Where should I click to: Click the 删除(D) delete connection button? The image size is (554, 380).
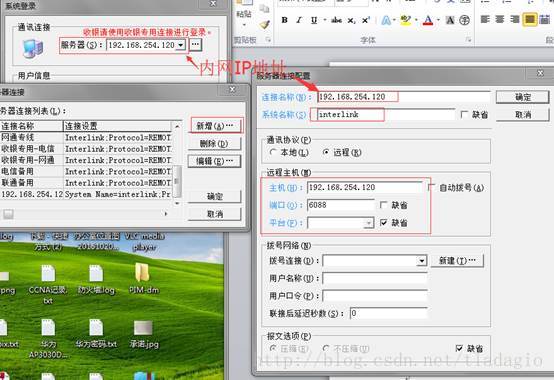click(x=214, y=143)
